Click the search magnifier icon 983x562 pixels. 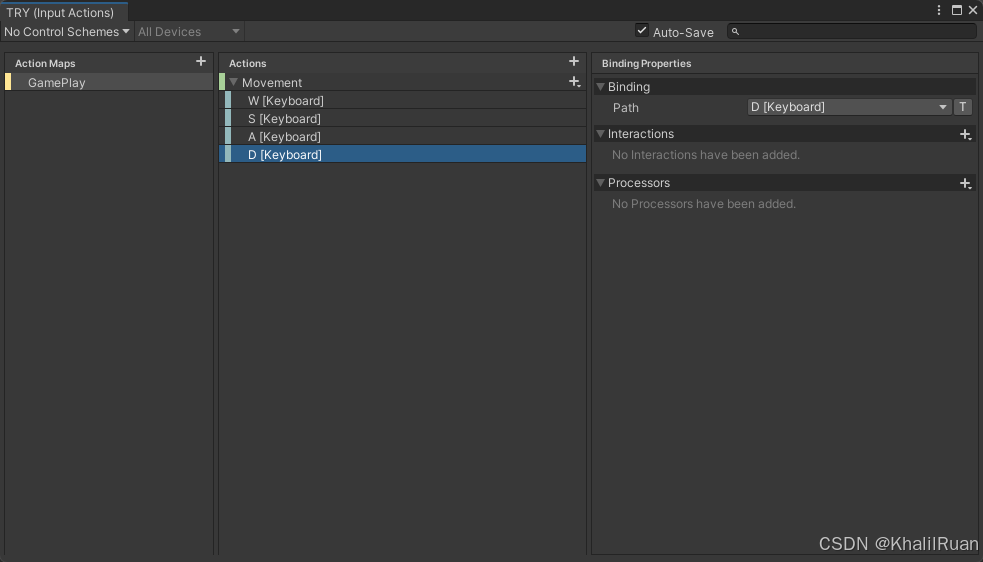735,31
